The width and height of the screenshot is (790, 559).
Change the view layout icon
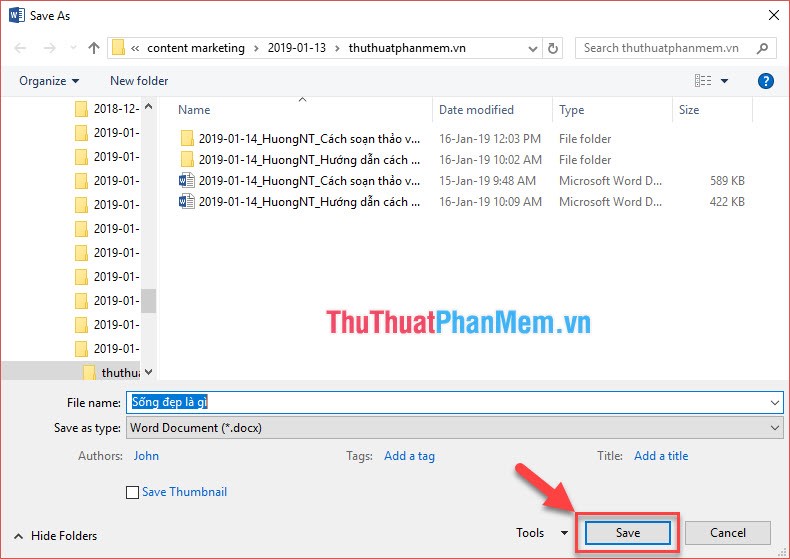point(703,81)
